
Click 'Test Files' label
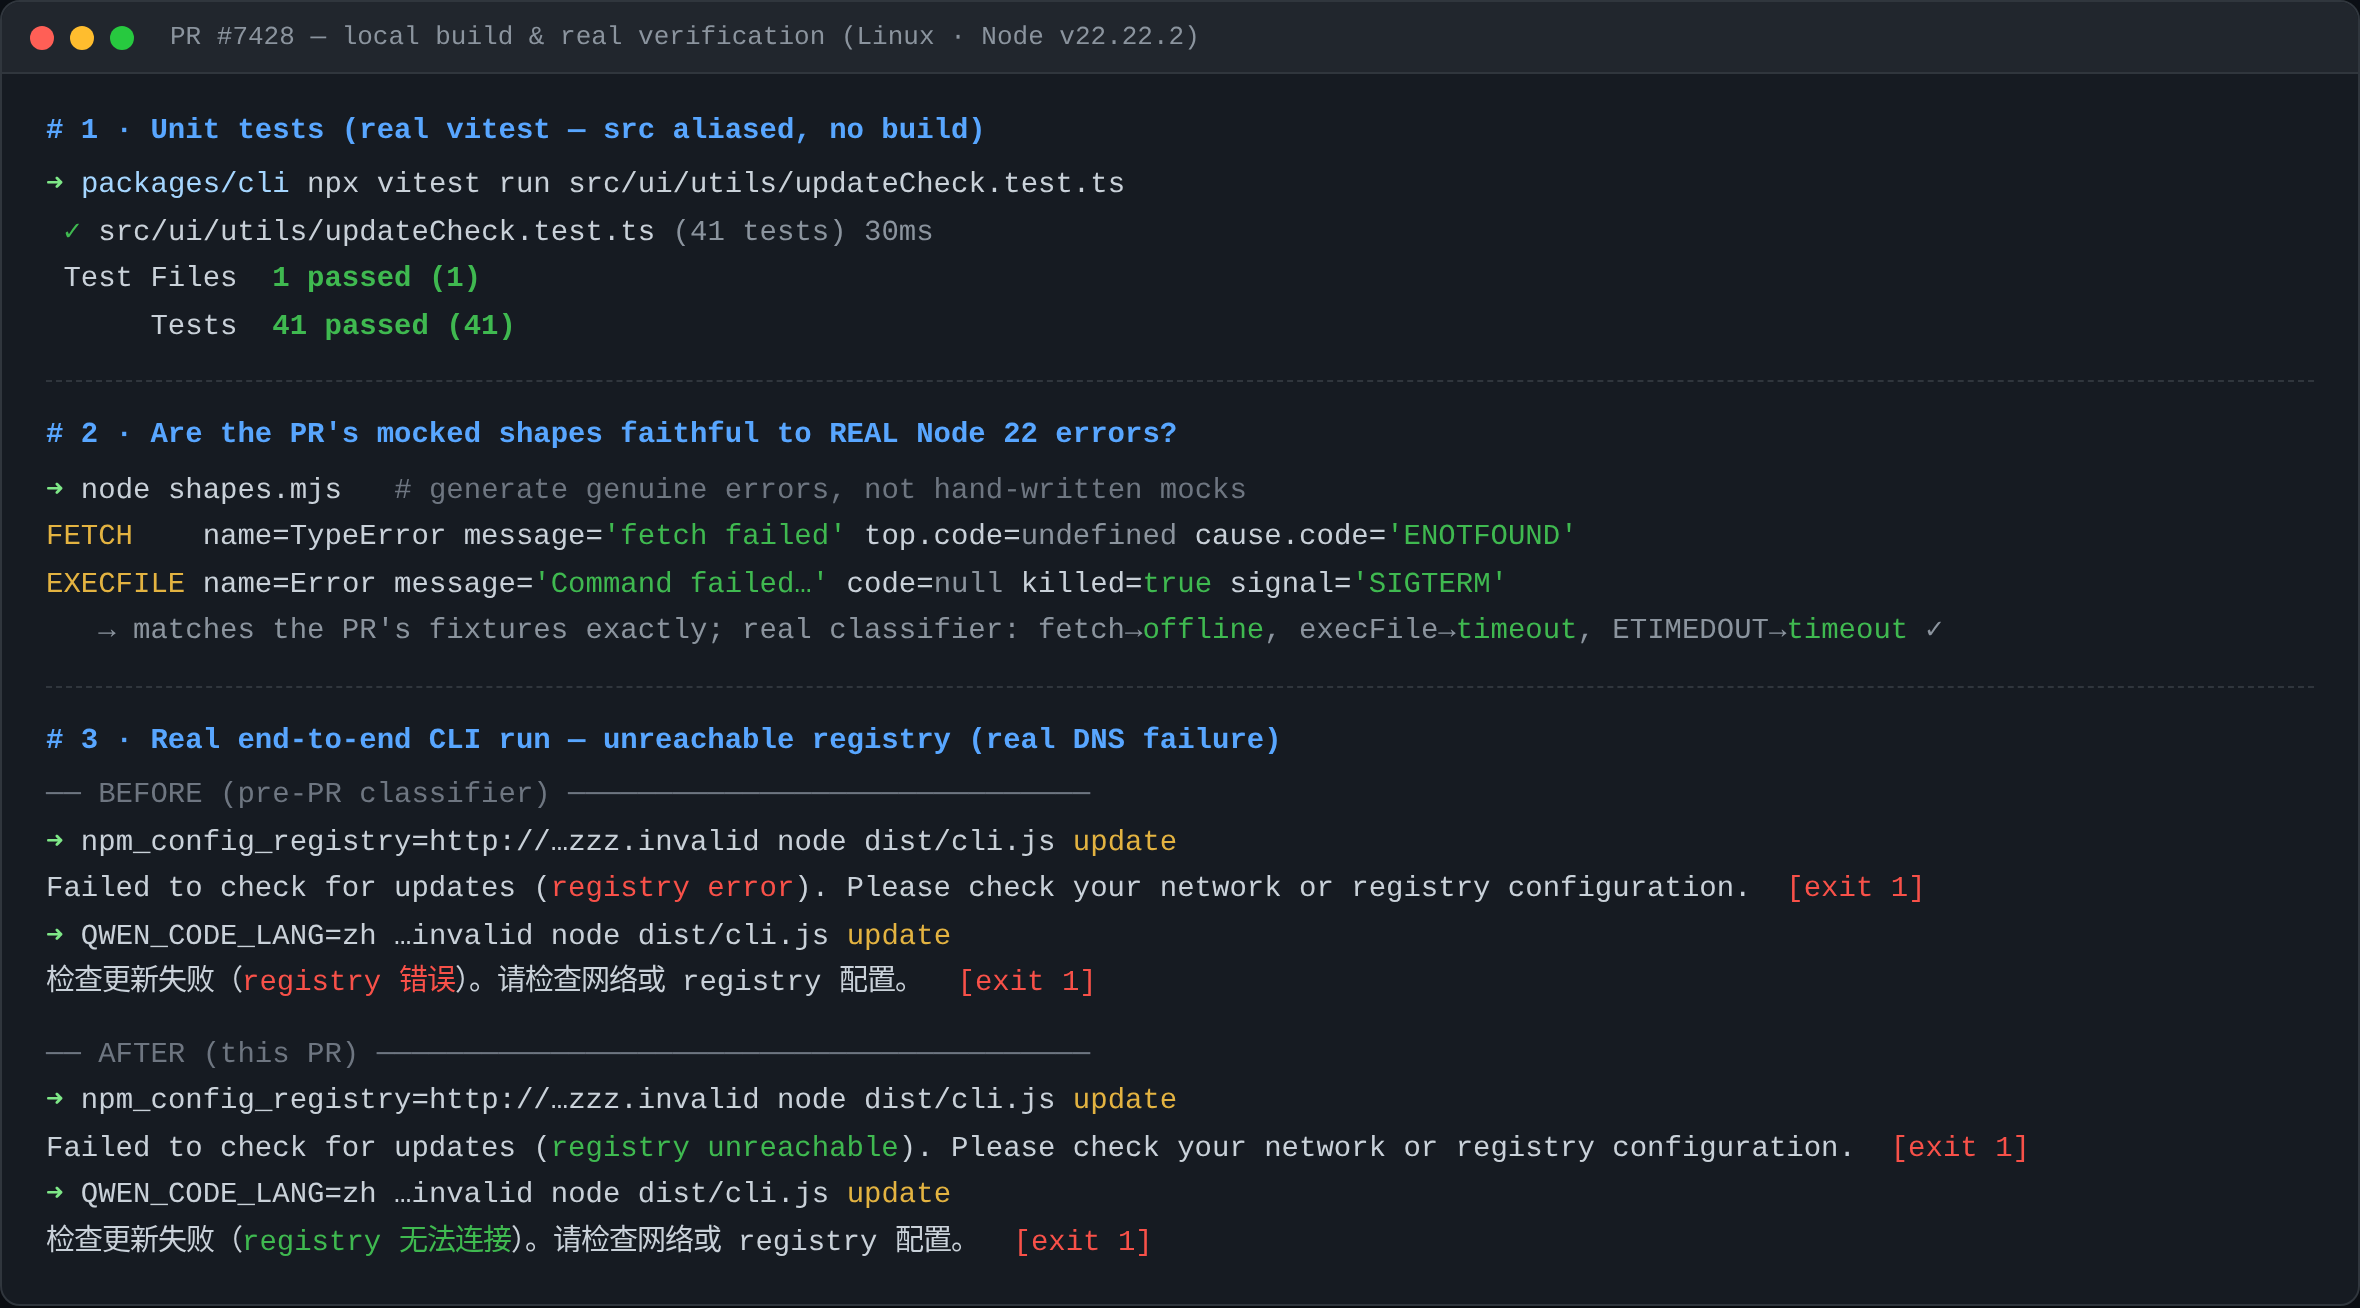pos(150,278)
